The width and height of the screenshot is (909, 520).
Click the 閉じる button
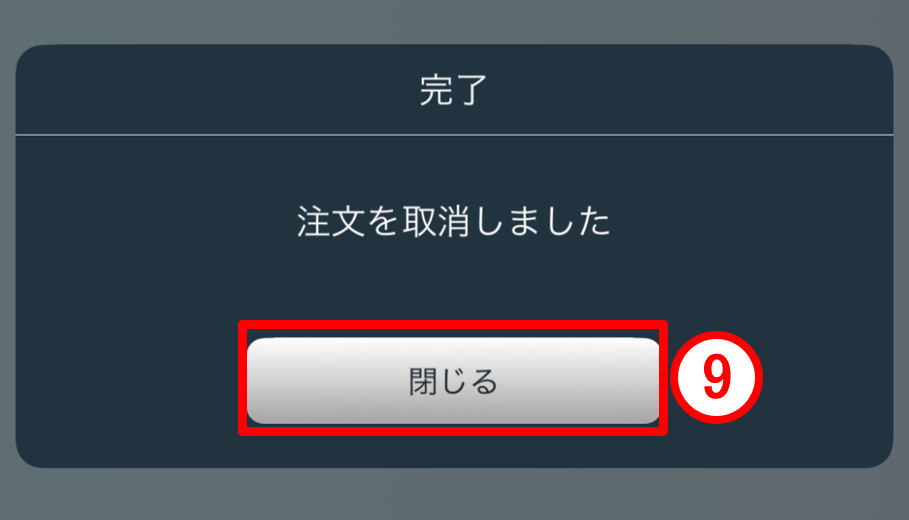point(453,380)
